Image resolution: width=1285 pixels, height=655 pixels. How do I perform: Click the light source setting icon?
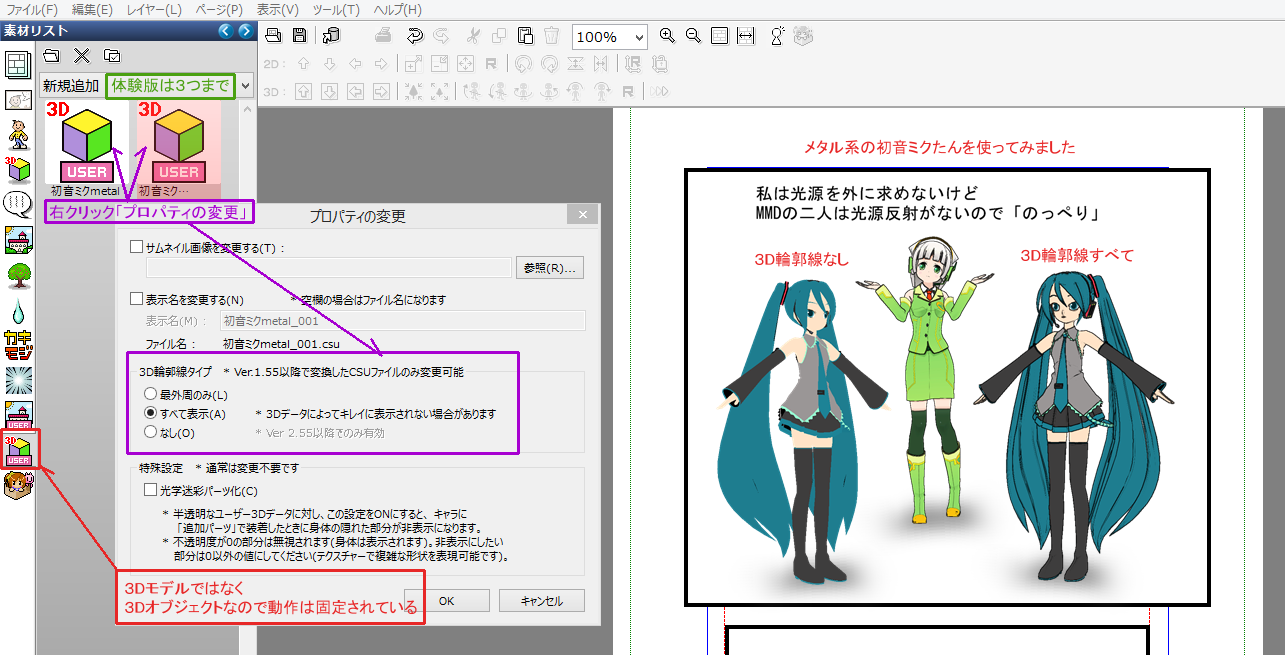click(778, 37)
